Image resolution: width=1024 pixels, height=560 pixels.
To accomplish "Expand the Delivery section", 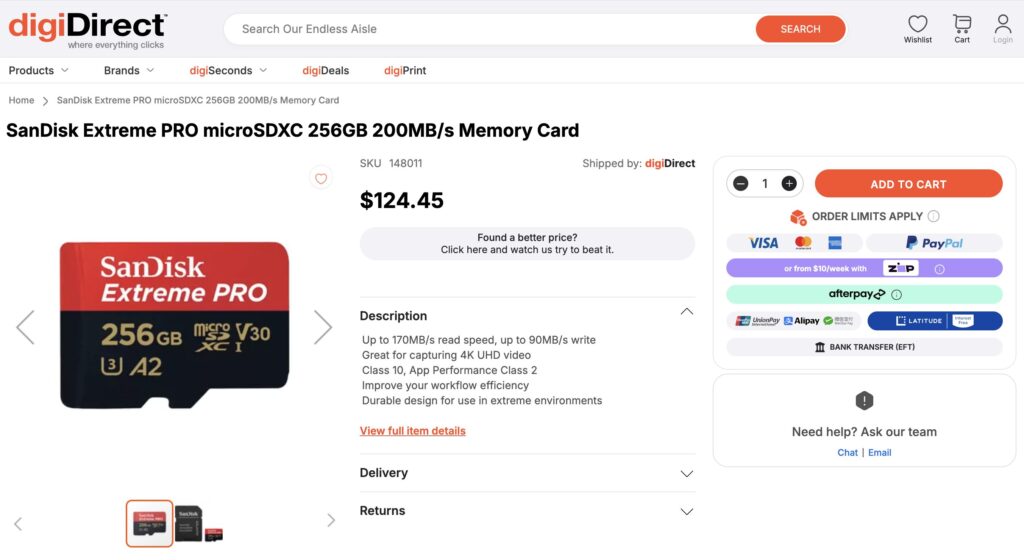I will coord(686,473).
